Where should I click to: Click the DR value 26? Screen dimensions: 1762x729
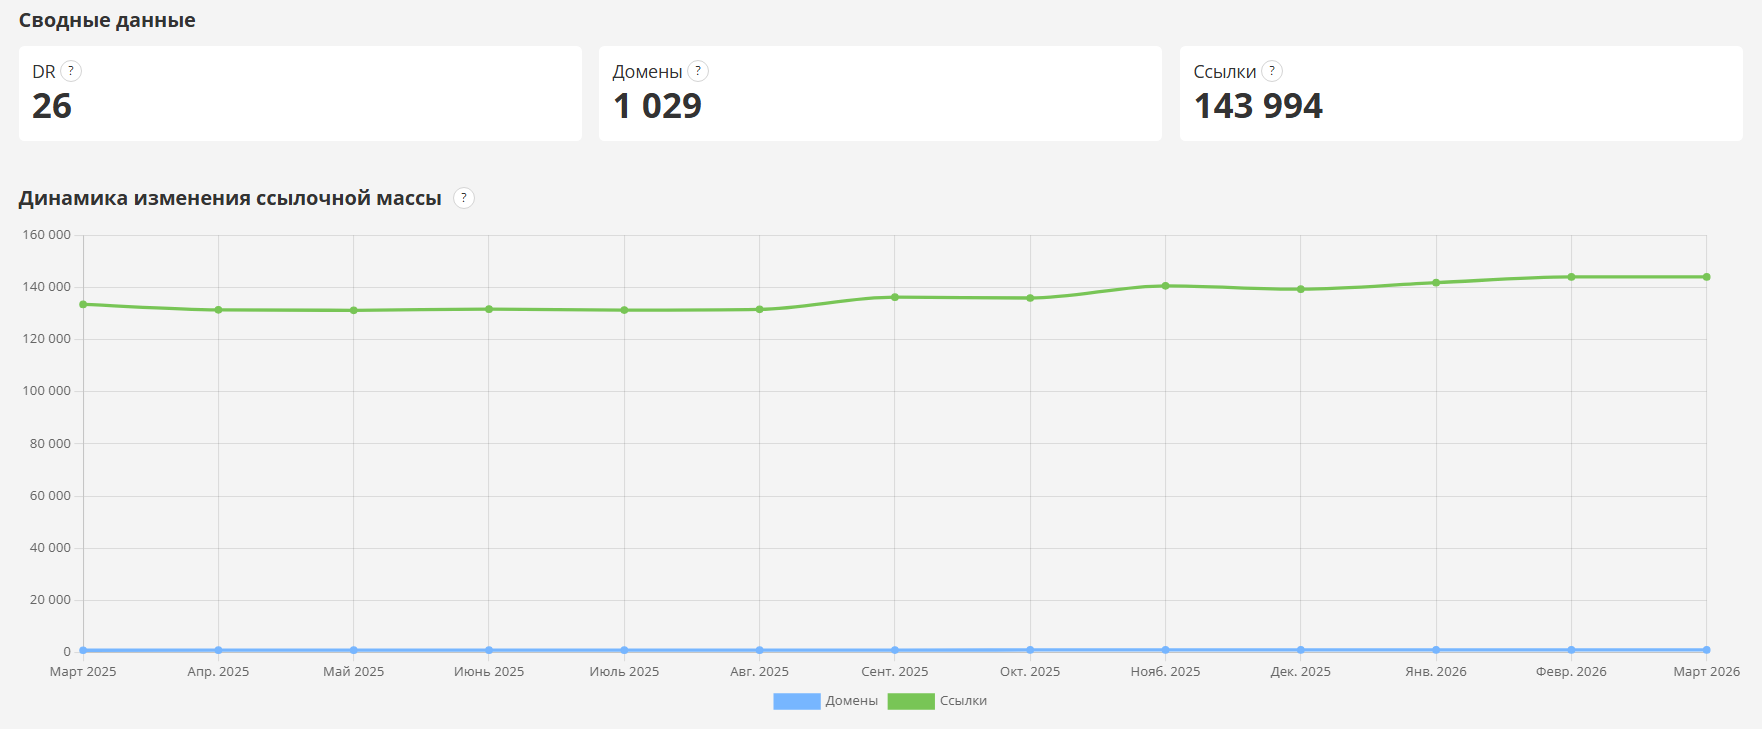coord(52,106)
